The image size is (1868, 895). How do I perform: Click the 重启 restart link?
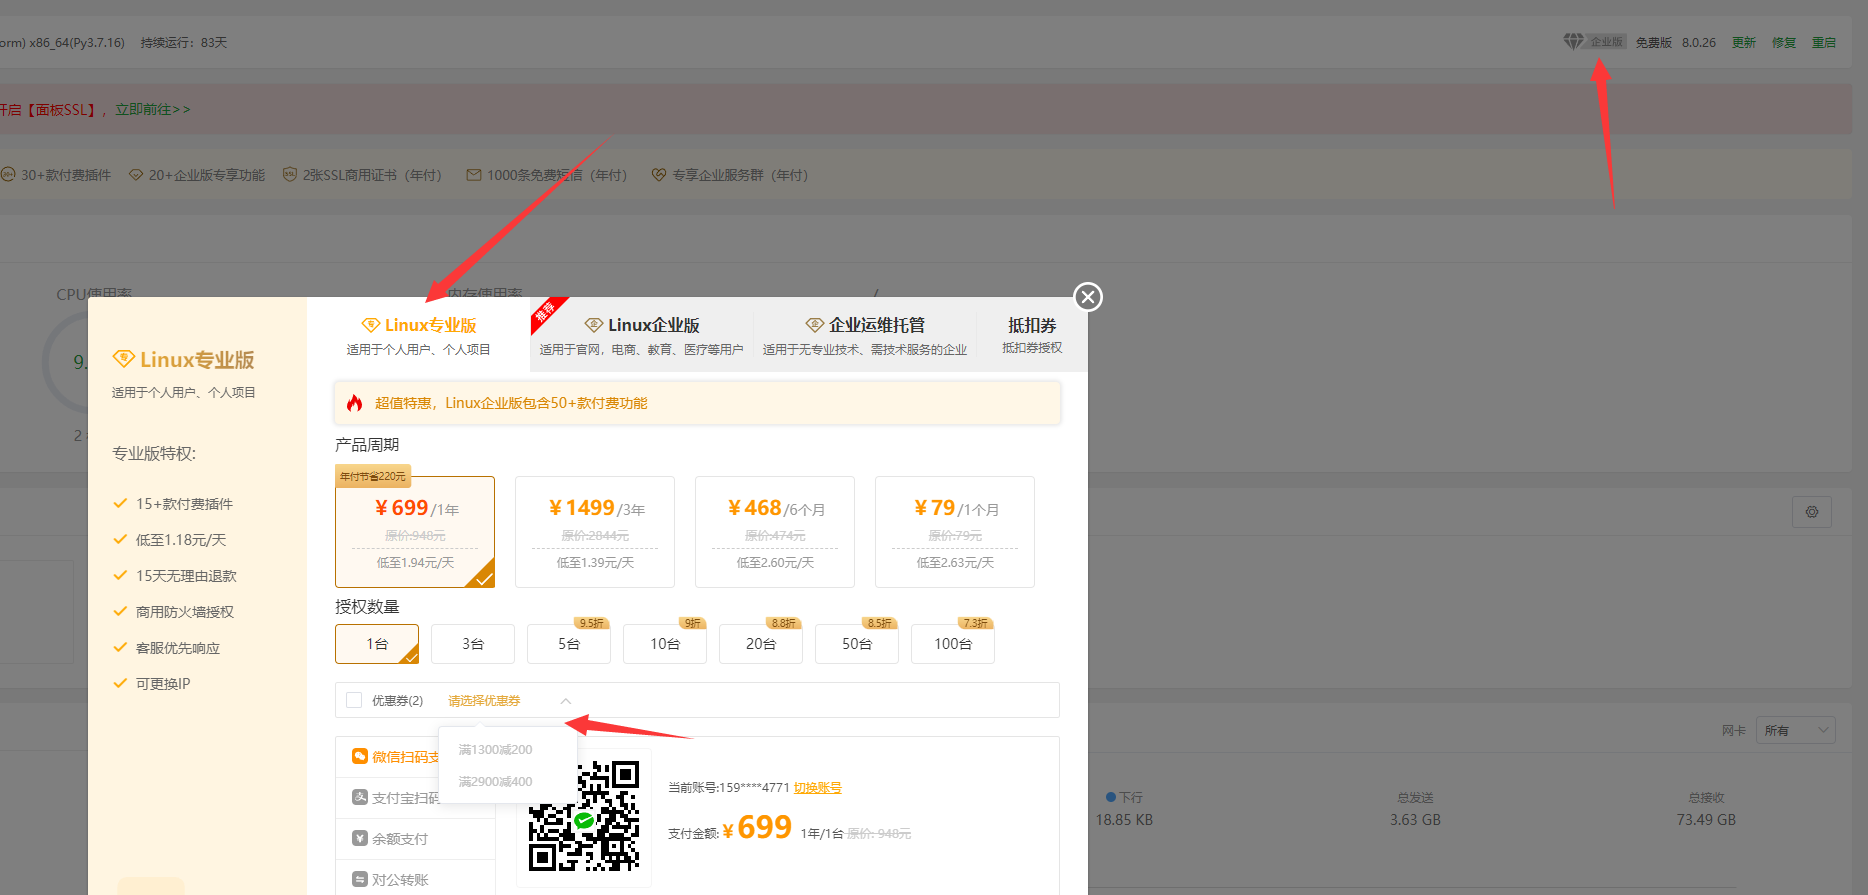tap(1824, 42)
